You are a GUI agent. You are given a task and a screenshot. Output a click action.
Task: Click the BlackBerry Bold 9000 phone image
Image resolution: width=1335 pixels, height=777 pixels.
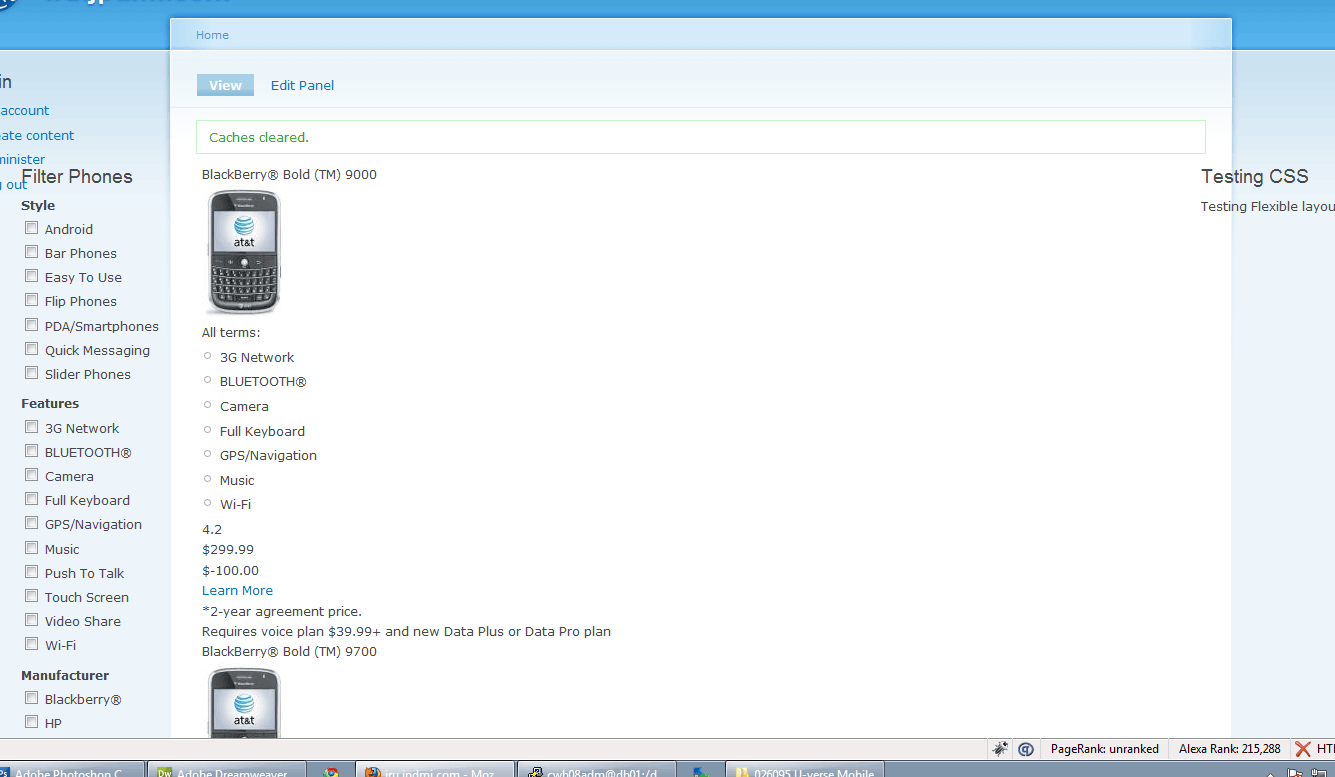[x=244, y=252]
